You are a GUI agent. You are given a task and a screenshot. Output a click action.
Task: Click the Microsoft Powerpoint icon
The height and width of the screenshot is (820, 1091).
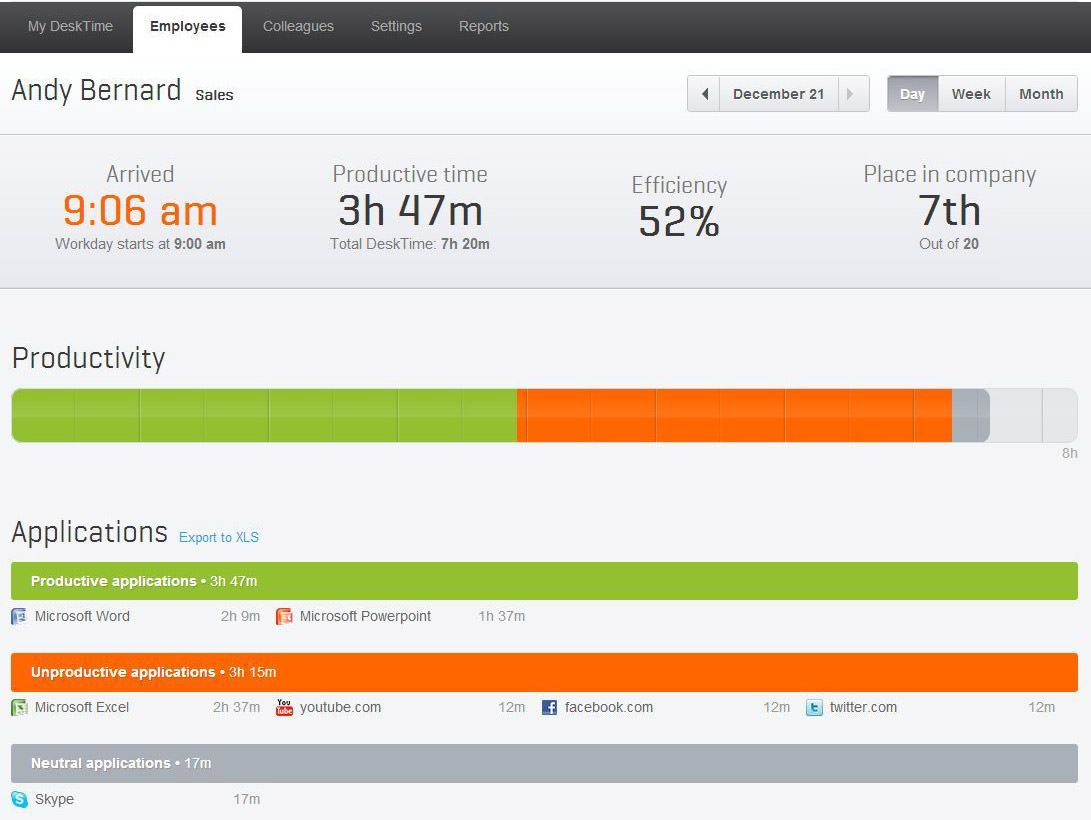pos(284,616)
